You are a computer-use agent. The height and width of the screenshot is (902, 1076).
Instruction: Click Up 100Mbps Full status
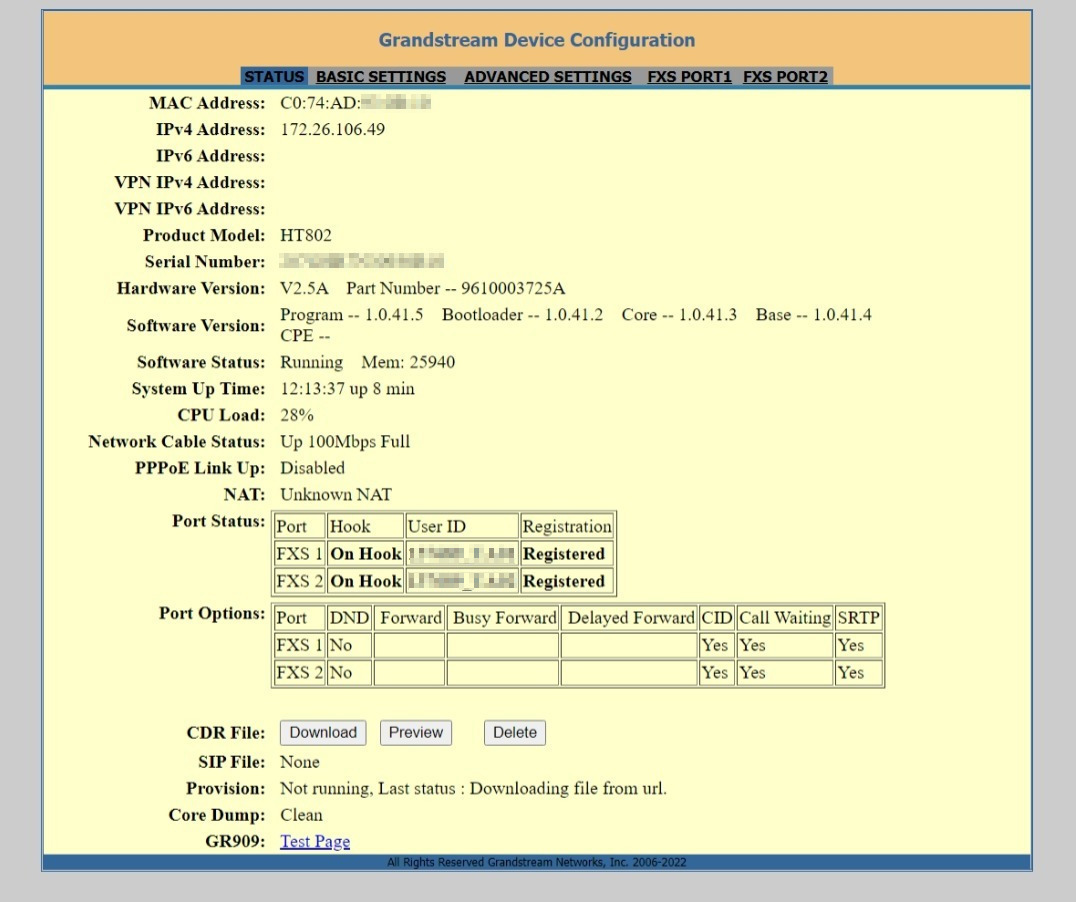[x=345, y=441]
